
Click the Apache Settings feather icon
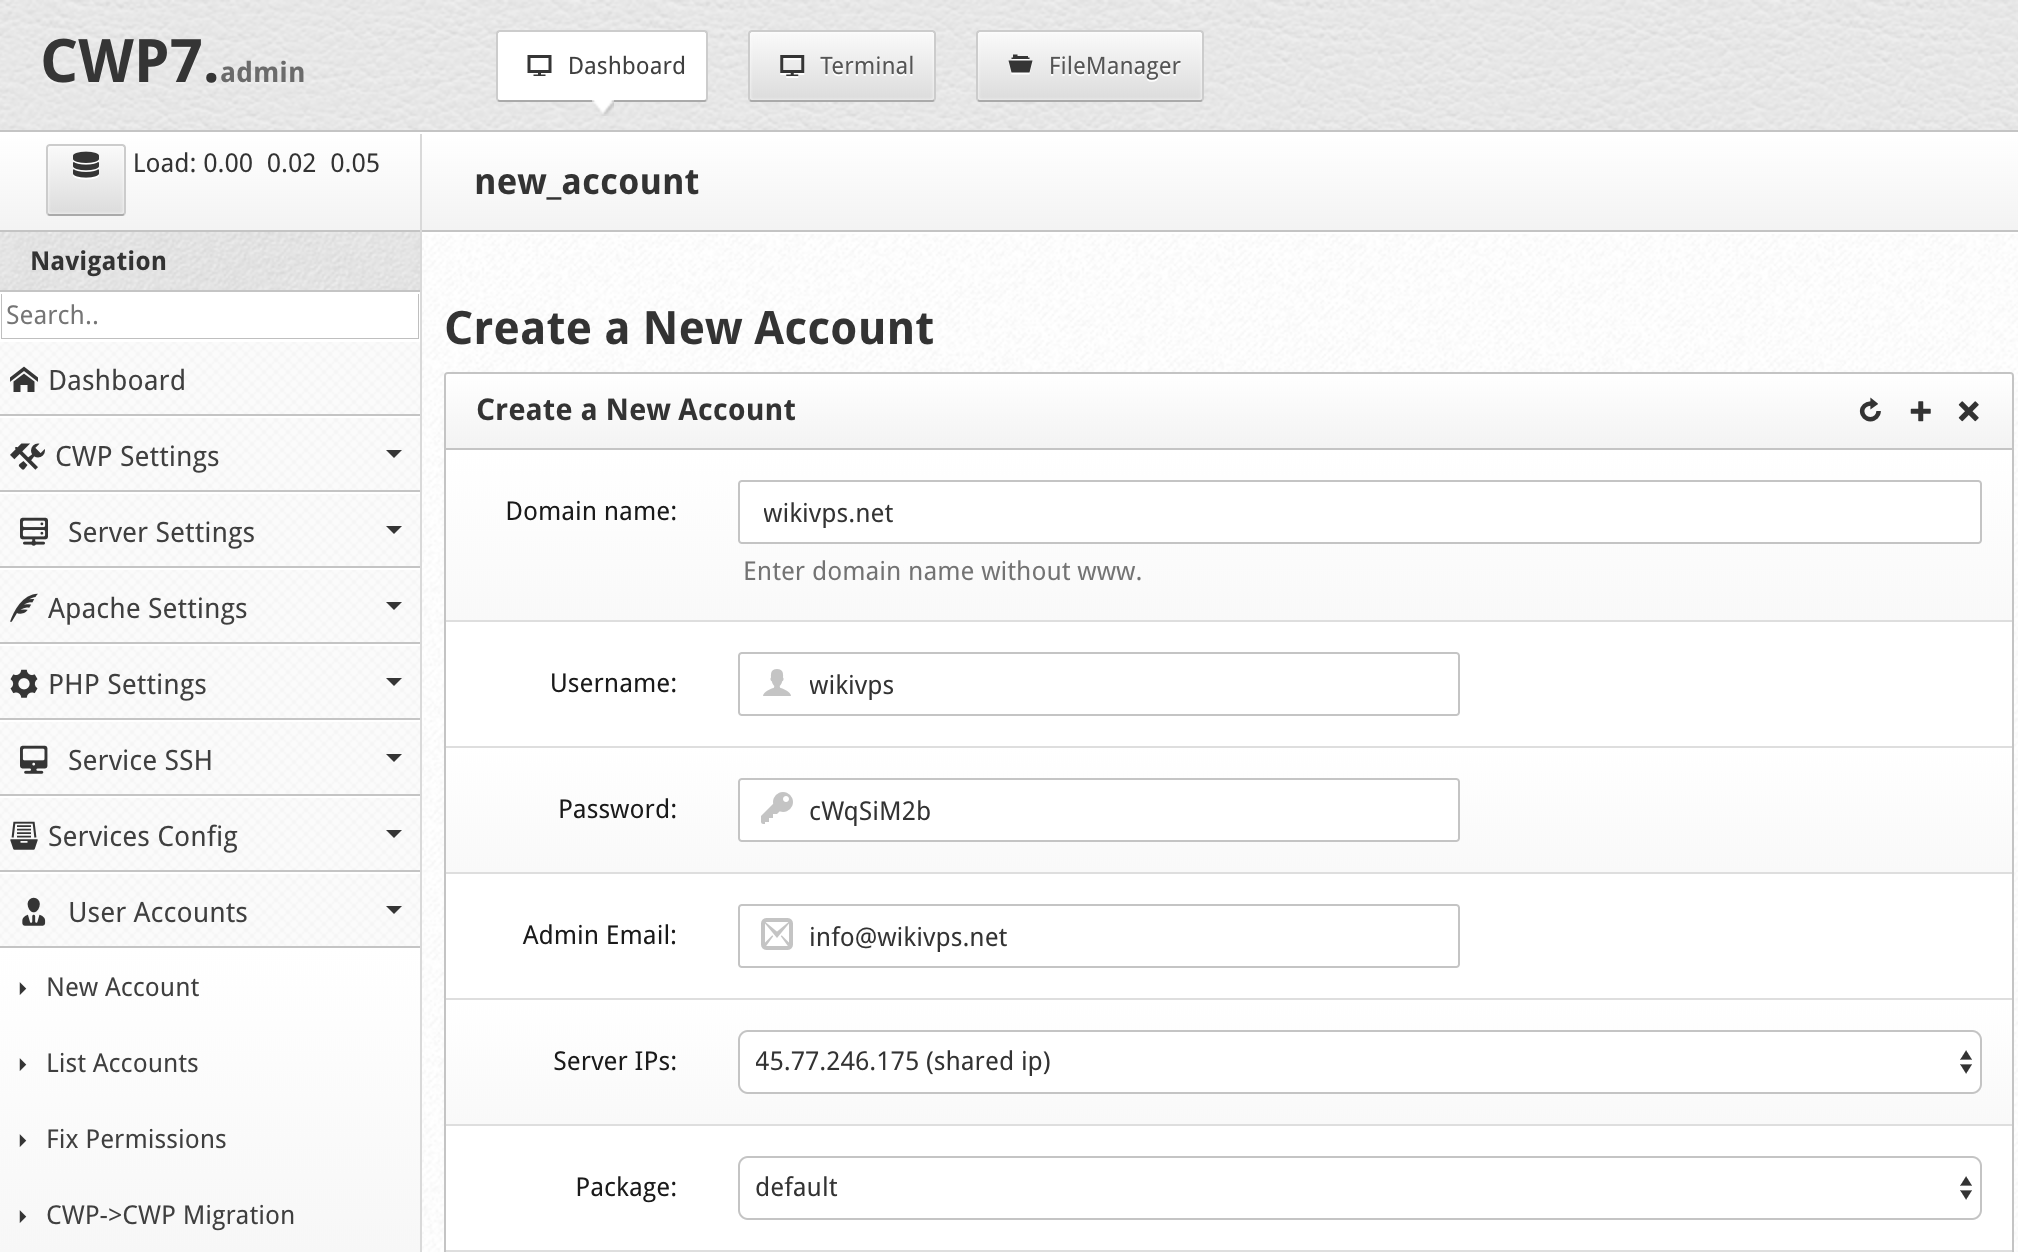(x=23, y=608)
